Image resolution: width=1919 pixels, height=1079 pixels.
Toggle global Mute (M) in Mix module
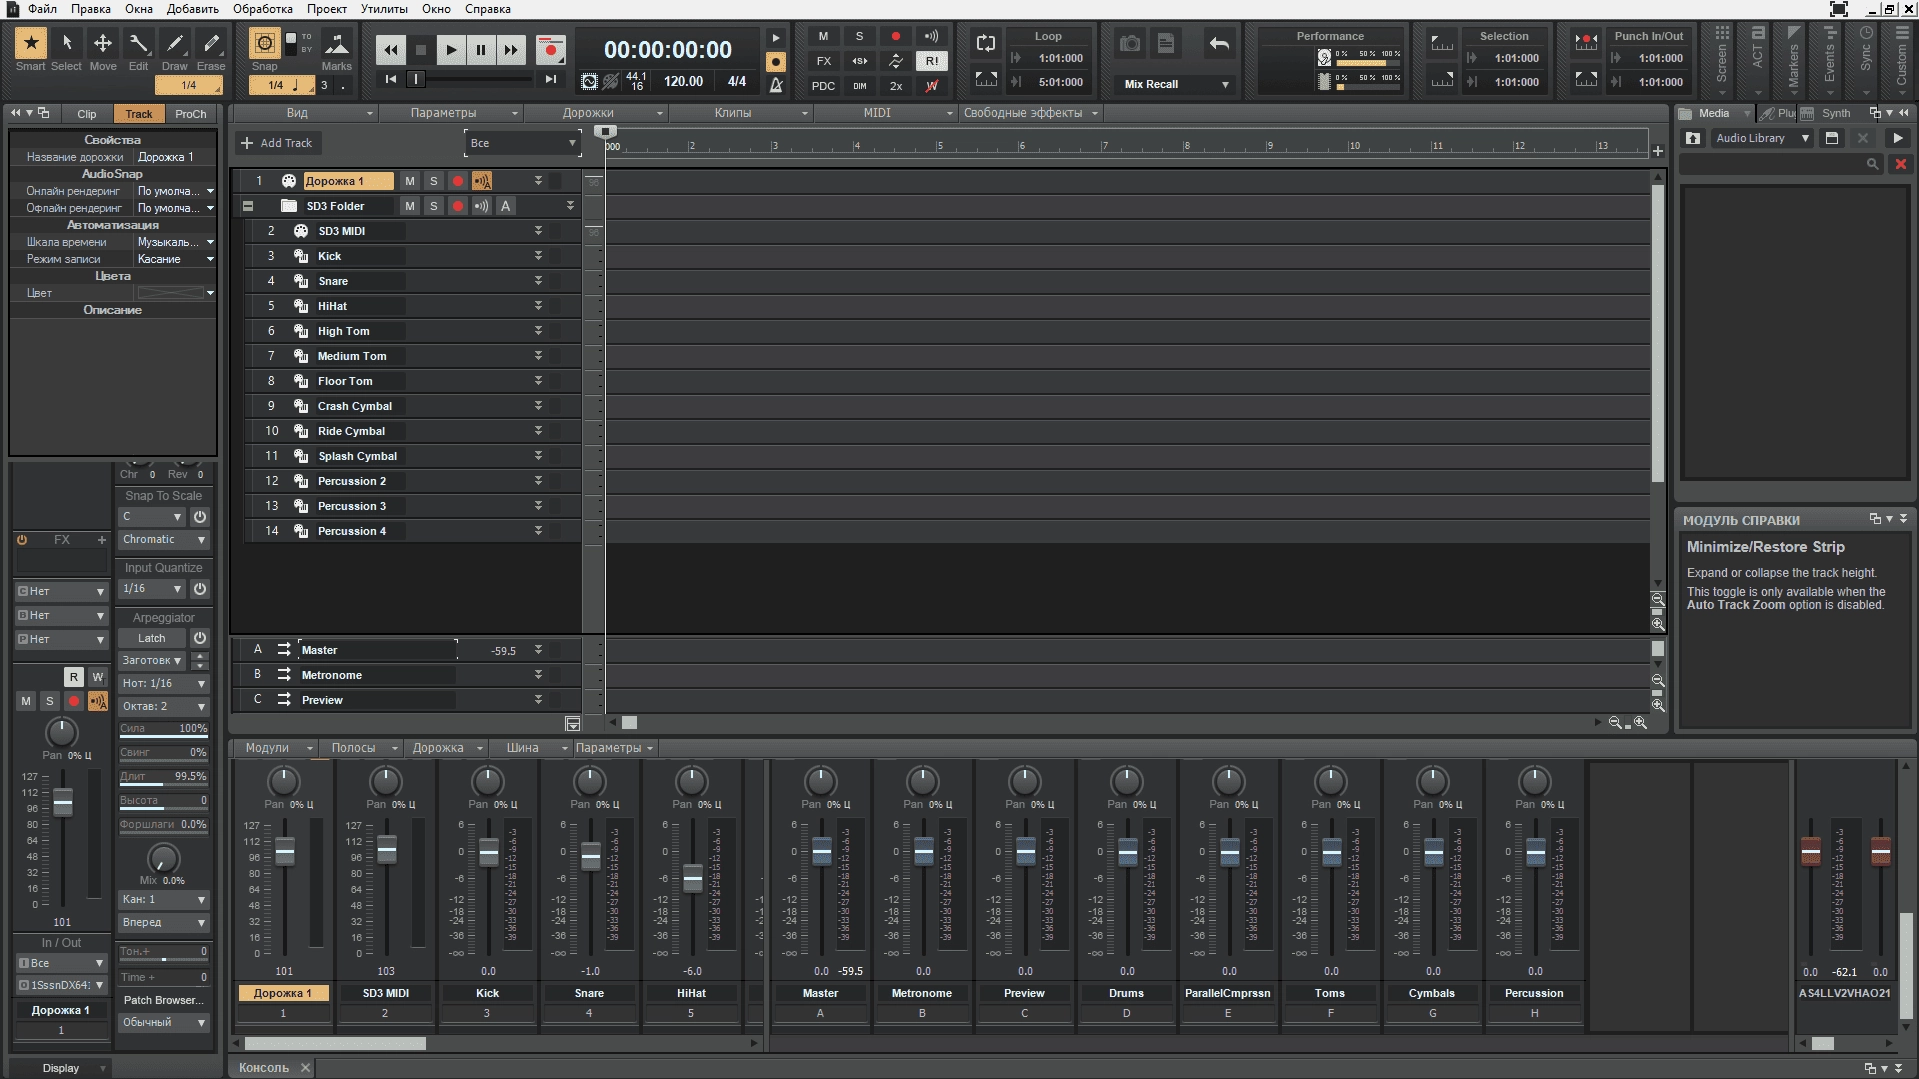click(x=823, y=36)
